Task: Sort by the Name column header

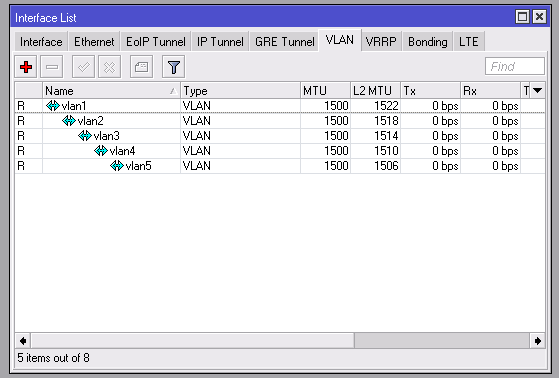Action: click(x=111, y=91)
